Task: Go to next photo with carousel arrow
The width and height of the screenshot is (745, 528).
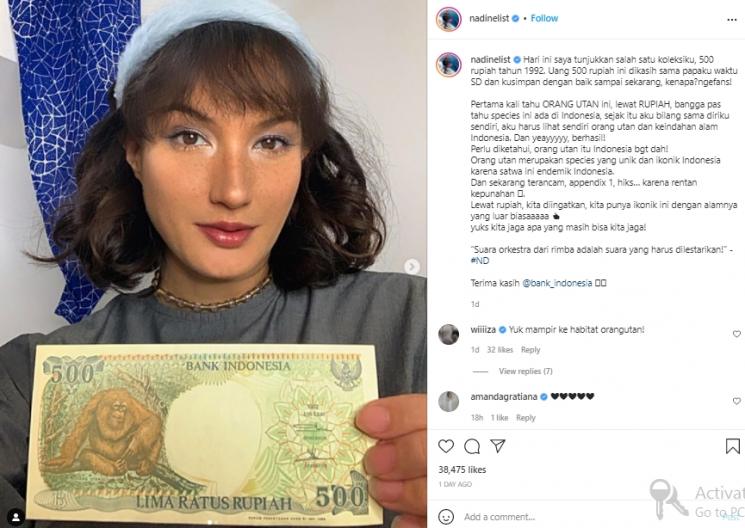Action: [x=412, y=267]
